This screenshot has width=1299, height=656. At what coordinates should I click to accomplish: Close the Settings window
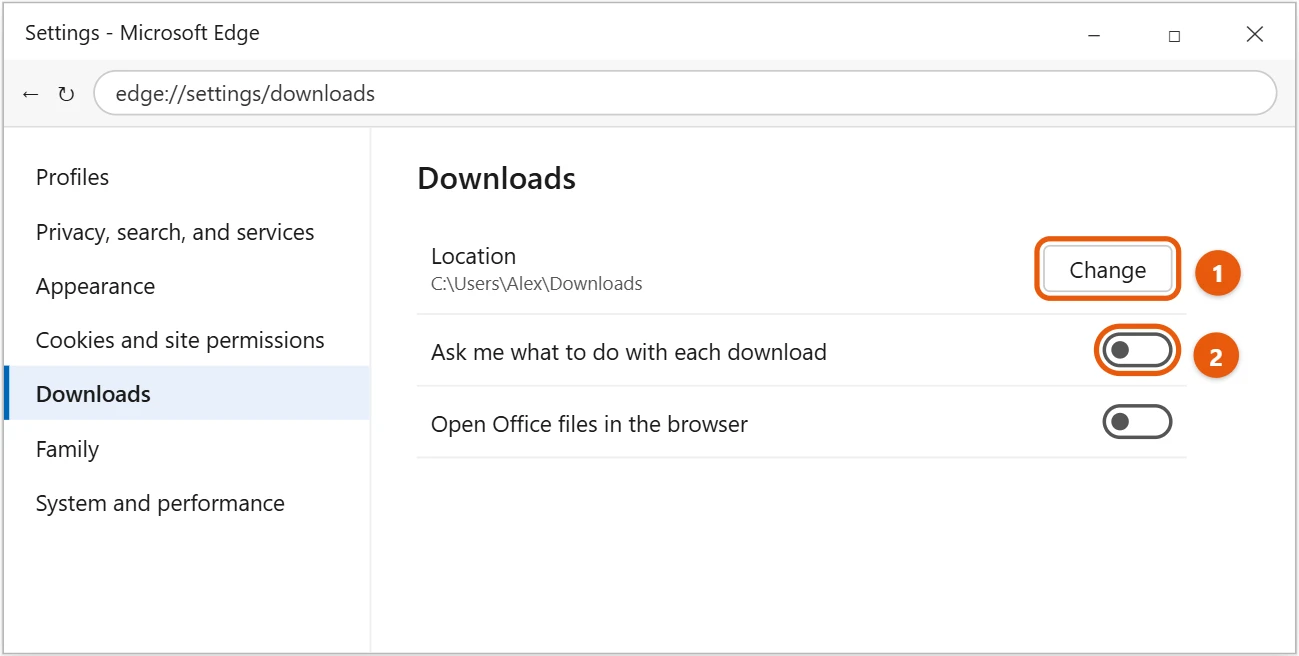point(1255,35)
